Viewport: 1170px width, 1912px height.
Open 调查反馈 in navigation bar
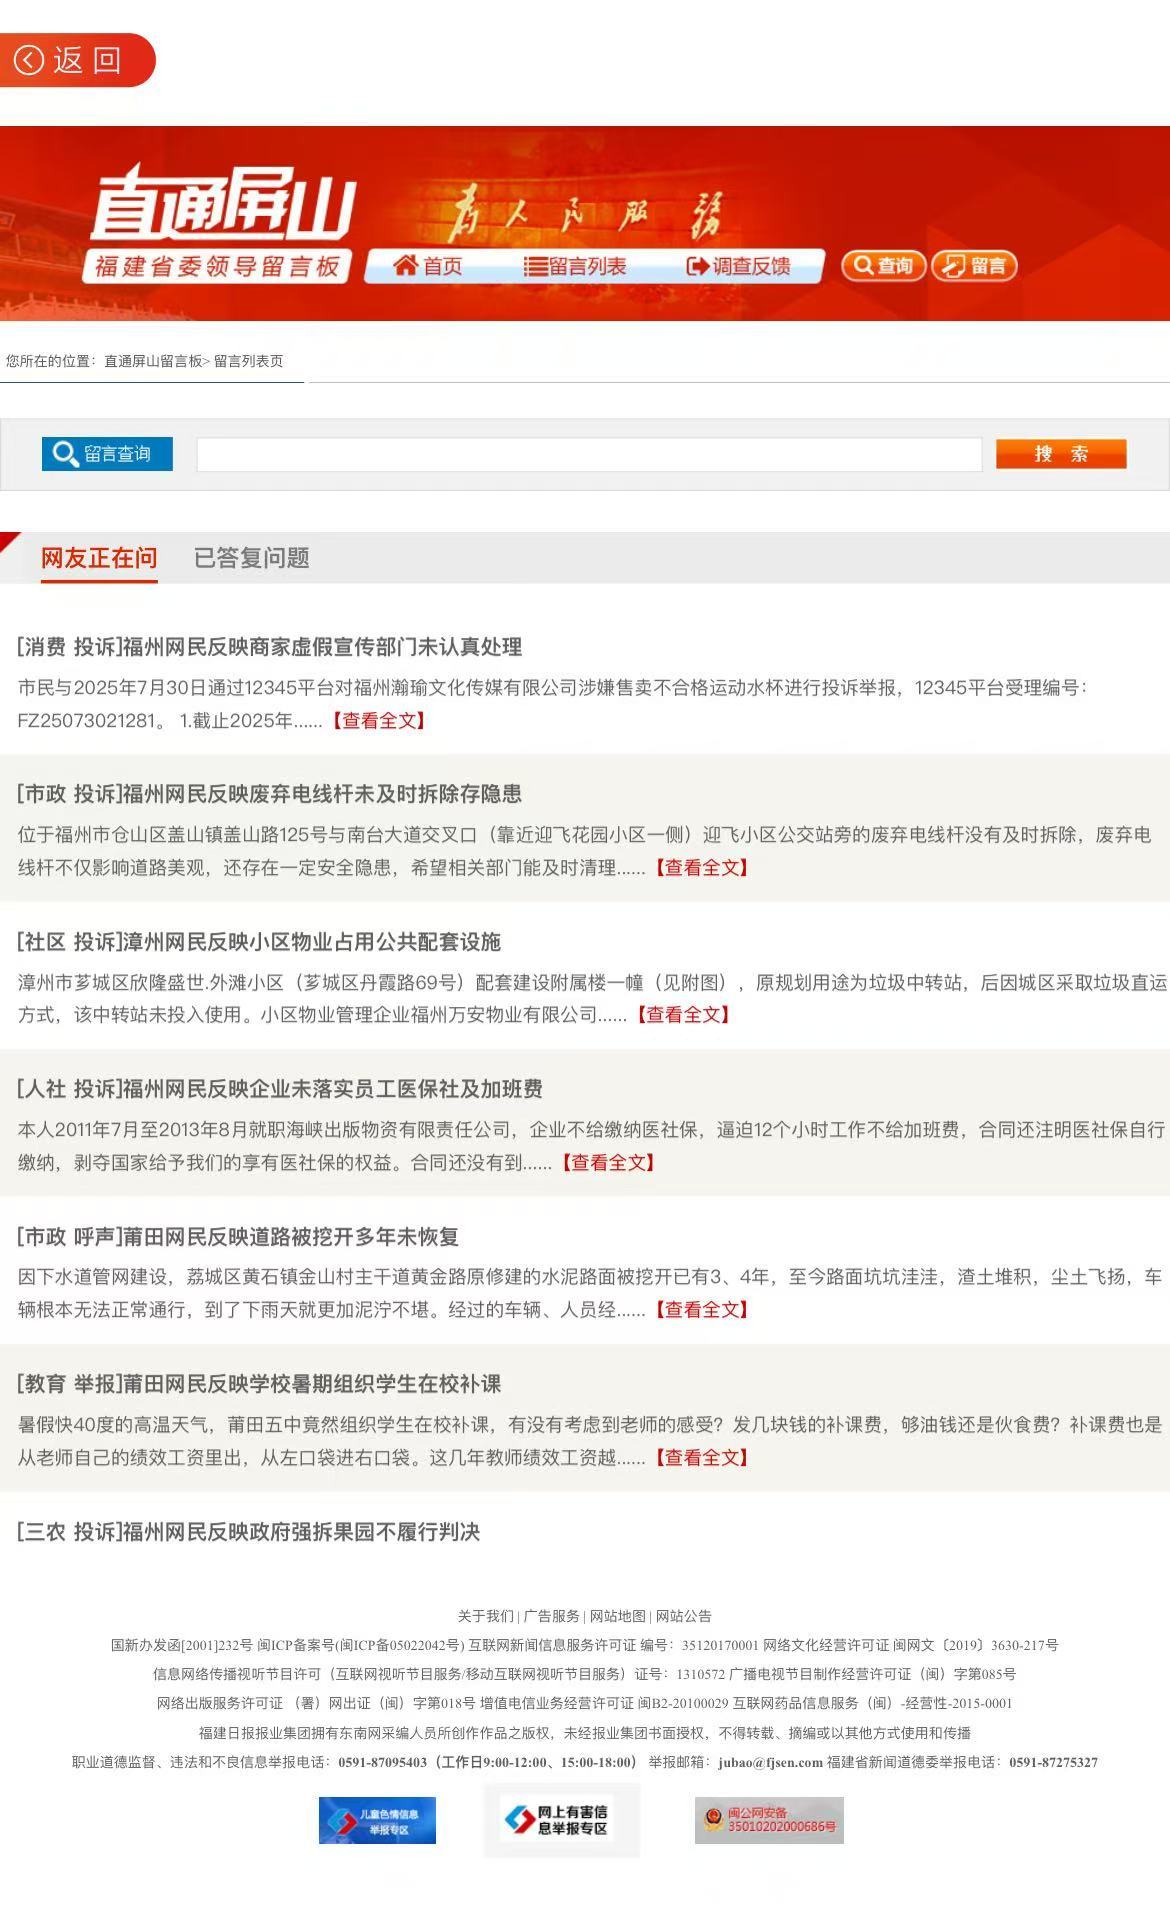point(739,266)
